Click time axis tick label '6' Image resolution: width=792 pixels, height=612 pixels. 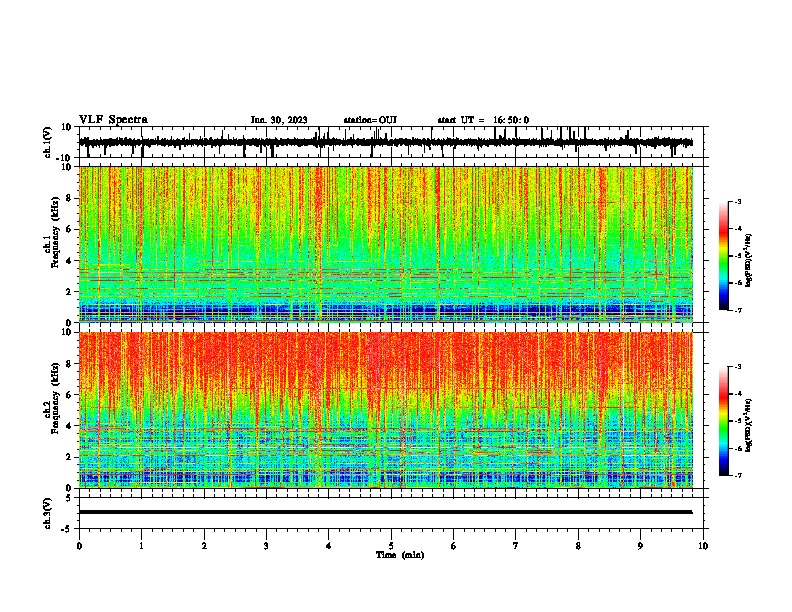[454, 546]
